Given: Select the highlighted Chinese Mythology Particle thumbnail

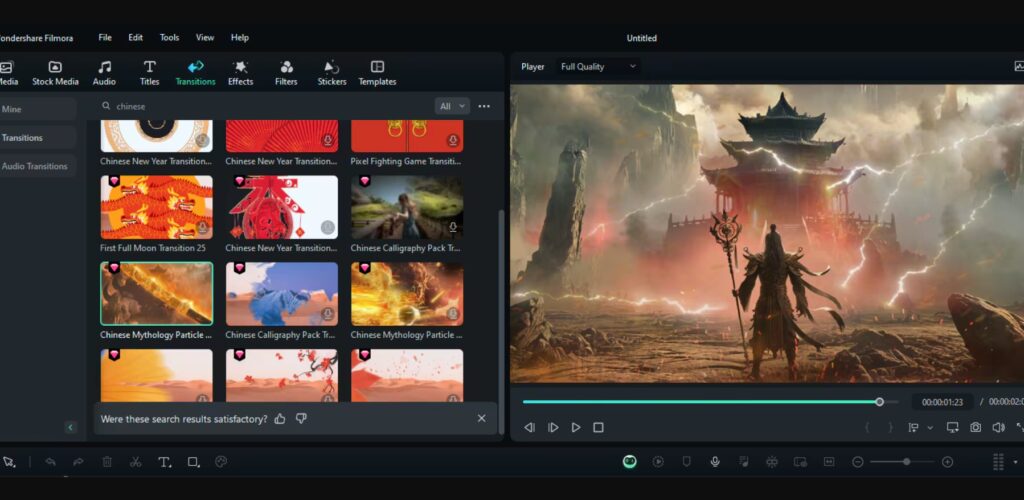Looking at the screenshot, I should (x=157, y=294).
